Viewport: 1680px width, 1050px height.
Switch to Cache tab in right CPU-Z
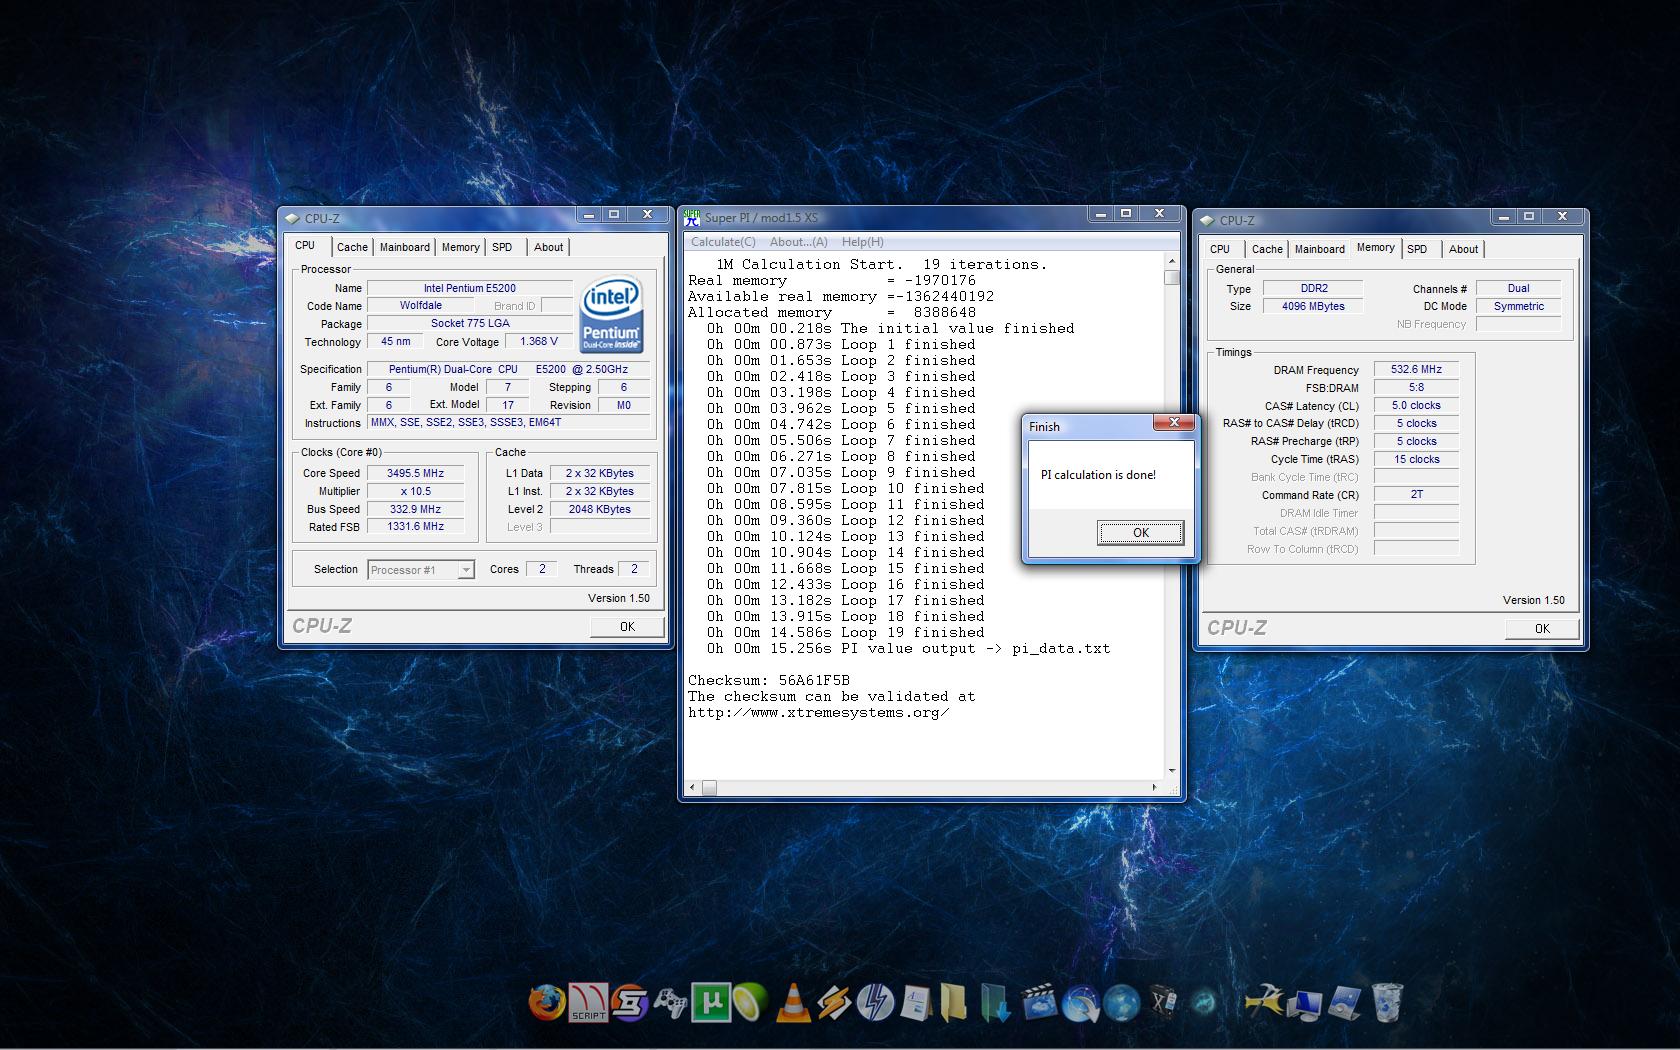(1267, 249)
